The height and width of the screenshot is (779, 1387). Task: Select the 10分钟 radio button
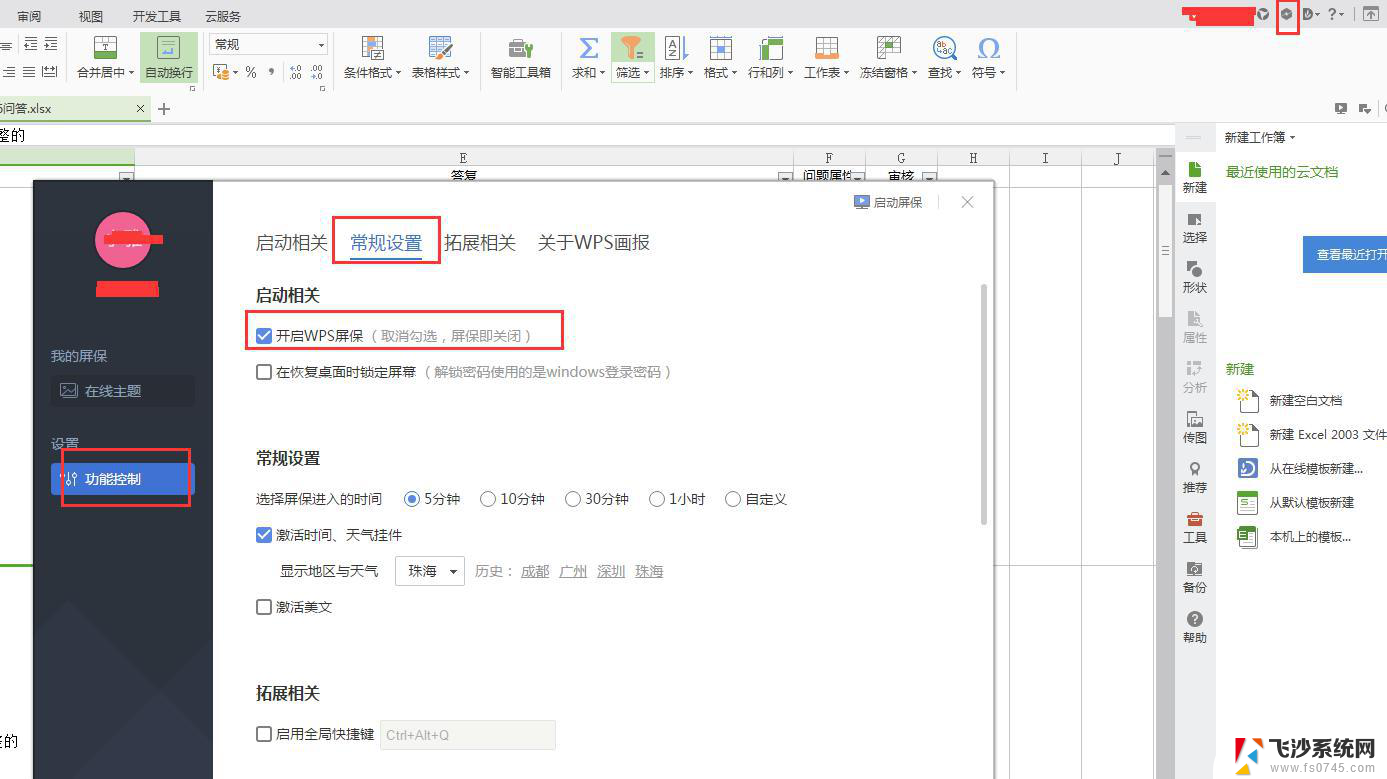(488, 499)
